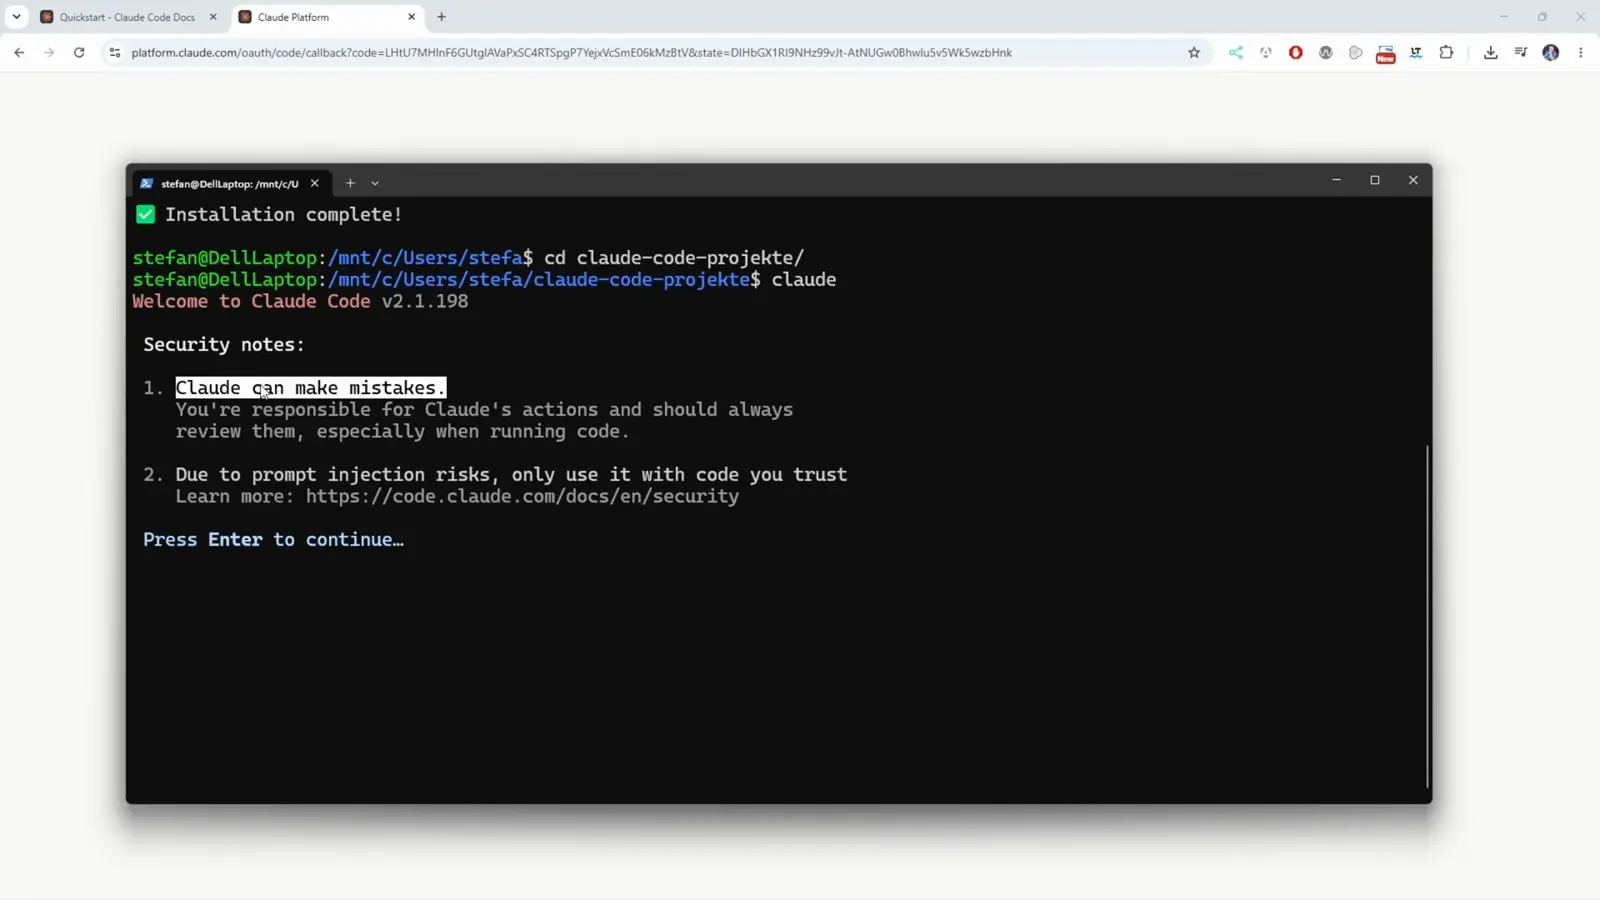Image resolution: width=1600 pixels, height=900 pixels.
Task: Restore the browser window
Action: coord(1542,17)
